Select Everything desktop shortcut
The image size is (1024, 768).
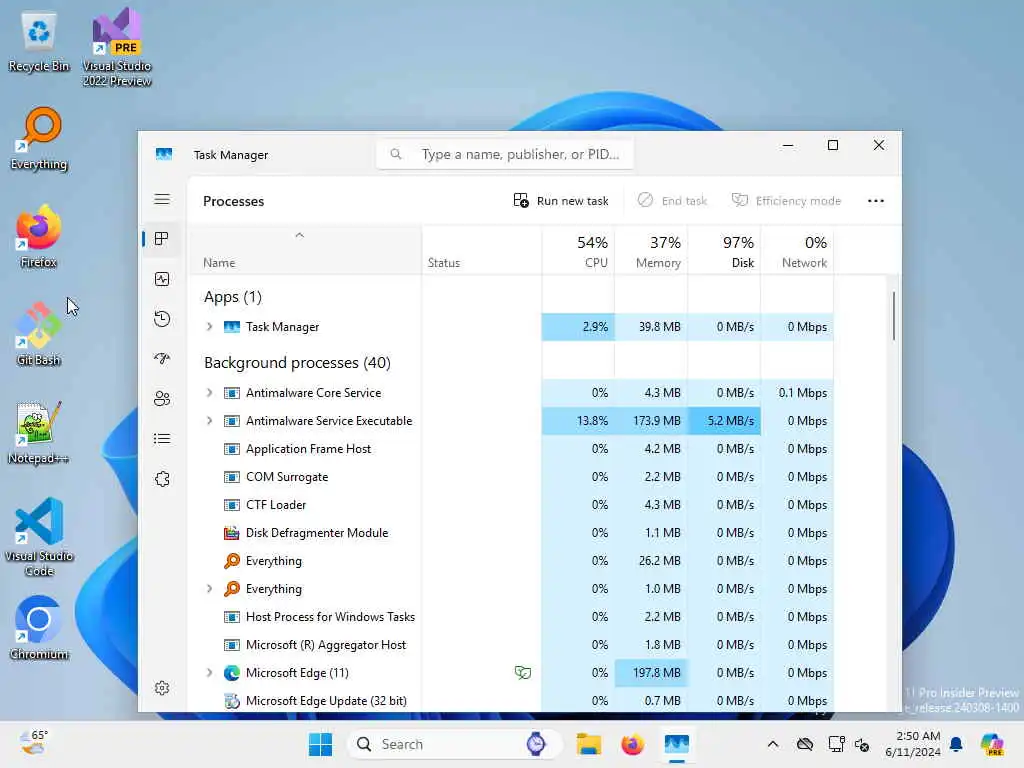(39, 139)
